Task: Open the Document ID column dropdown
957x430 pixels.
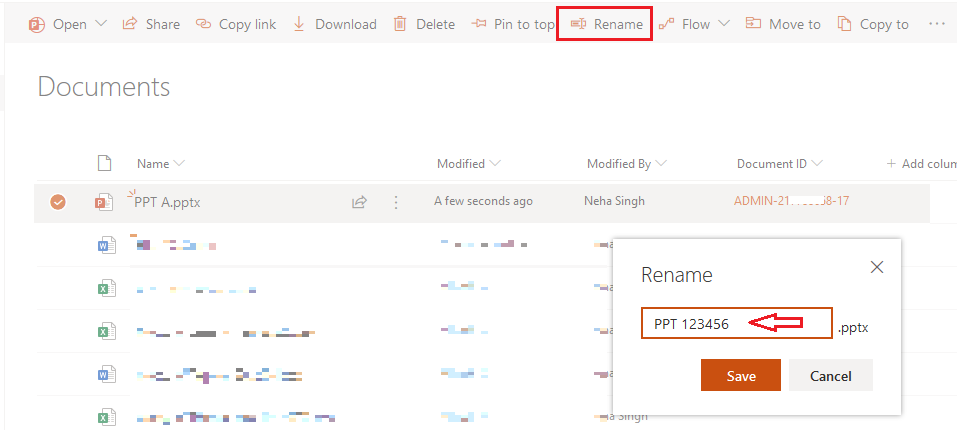Action: pyautogui.click(x=780, y=163)
